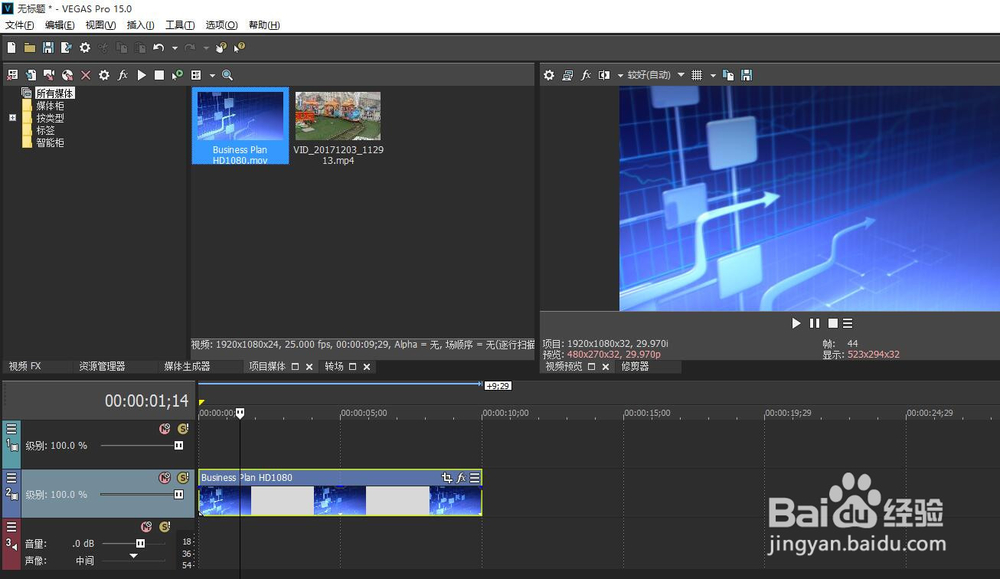
Task: Click the Capture Video icon in Project Media
Action: tap(49, 75)
